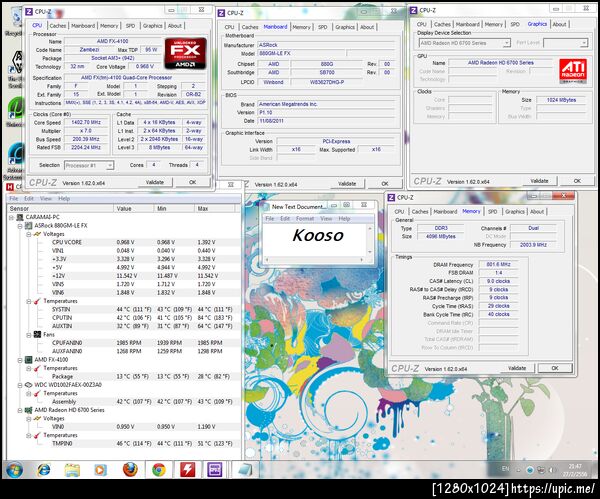The width and height of the screenshot is (600, 499).
Task: Click the AMD Radeon HD 6700 card icon in tree
Action: pos(28,410)
